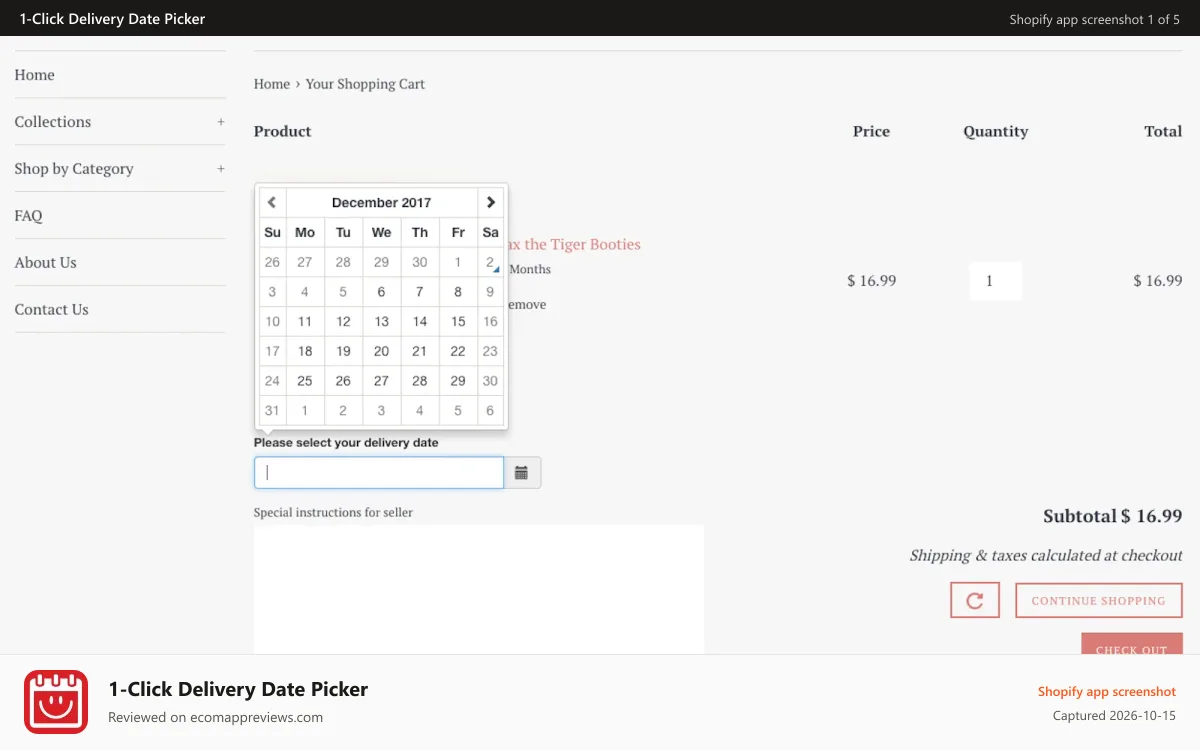
Task: Expand the Collections sidebar menu
Action: [221, 122]
